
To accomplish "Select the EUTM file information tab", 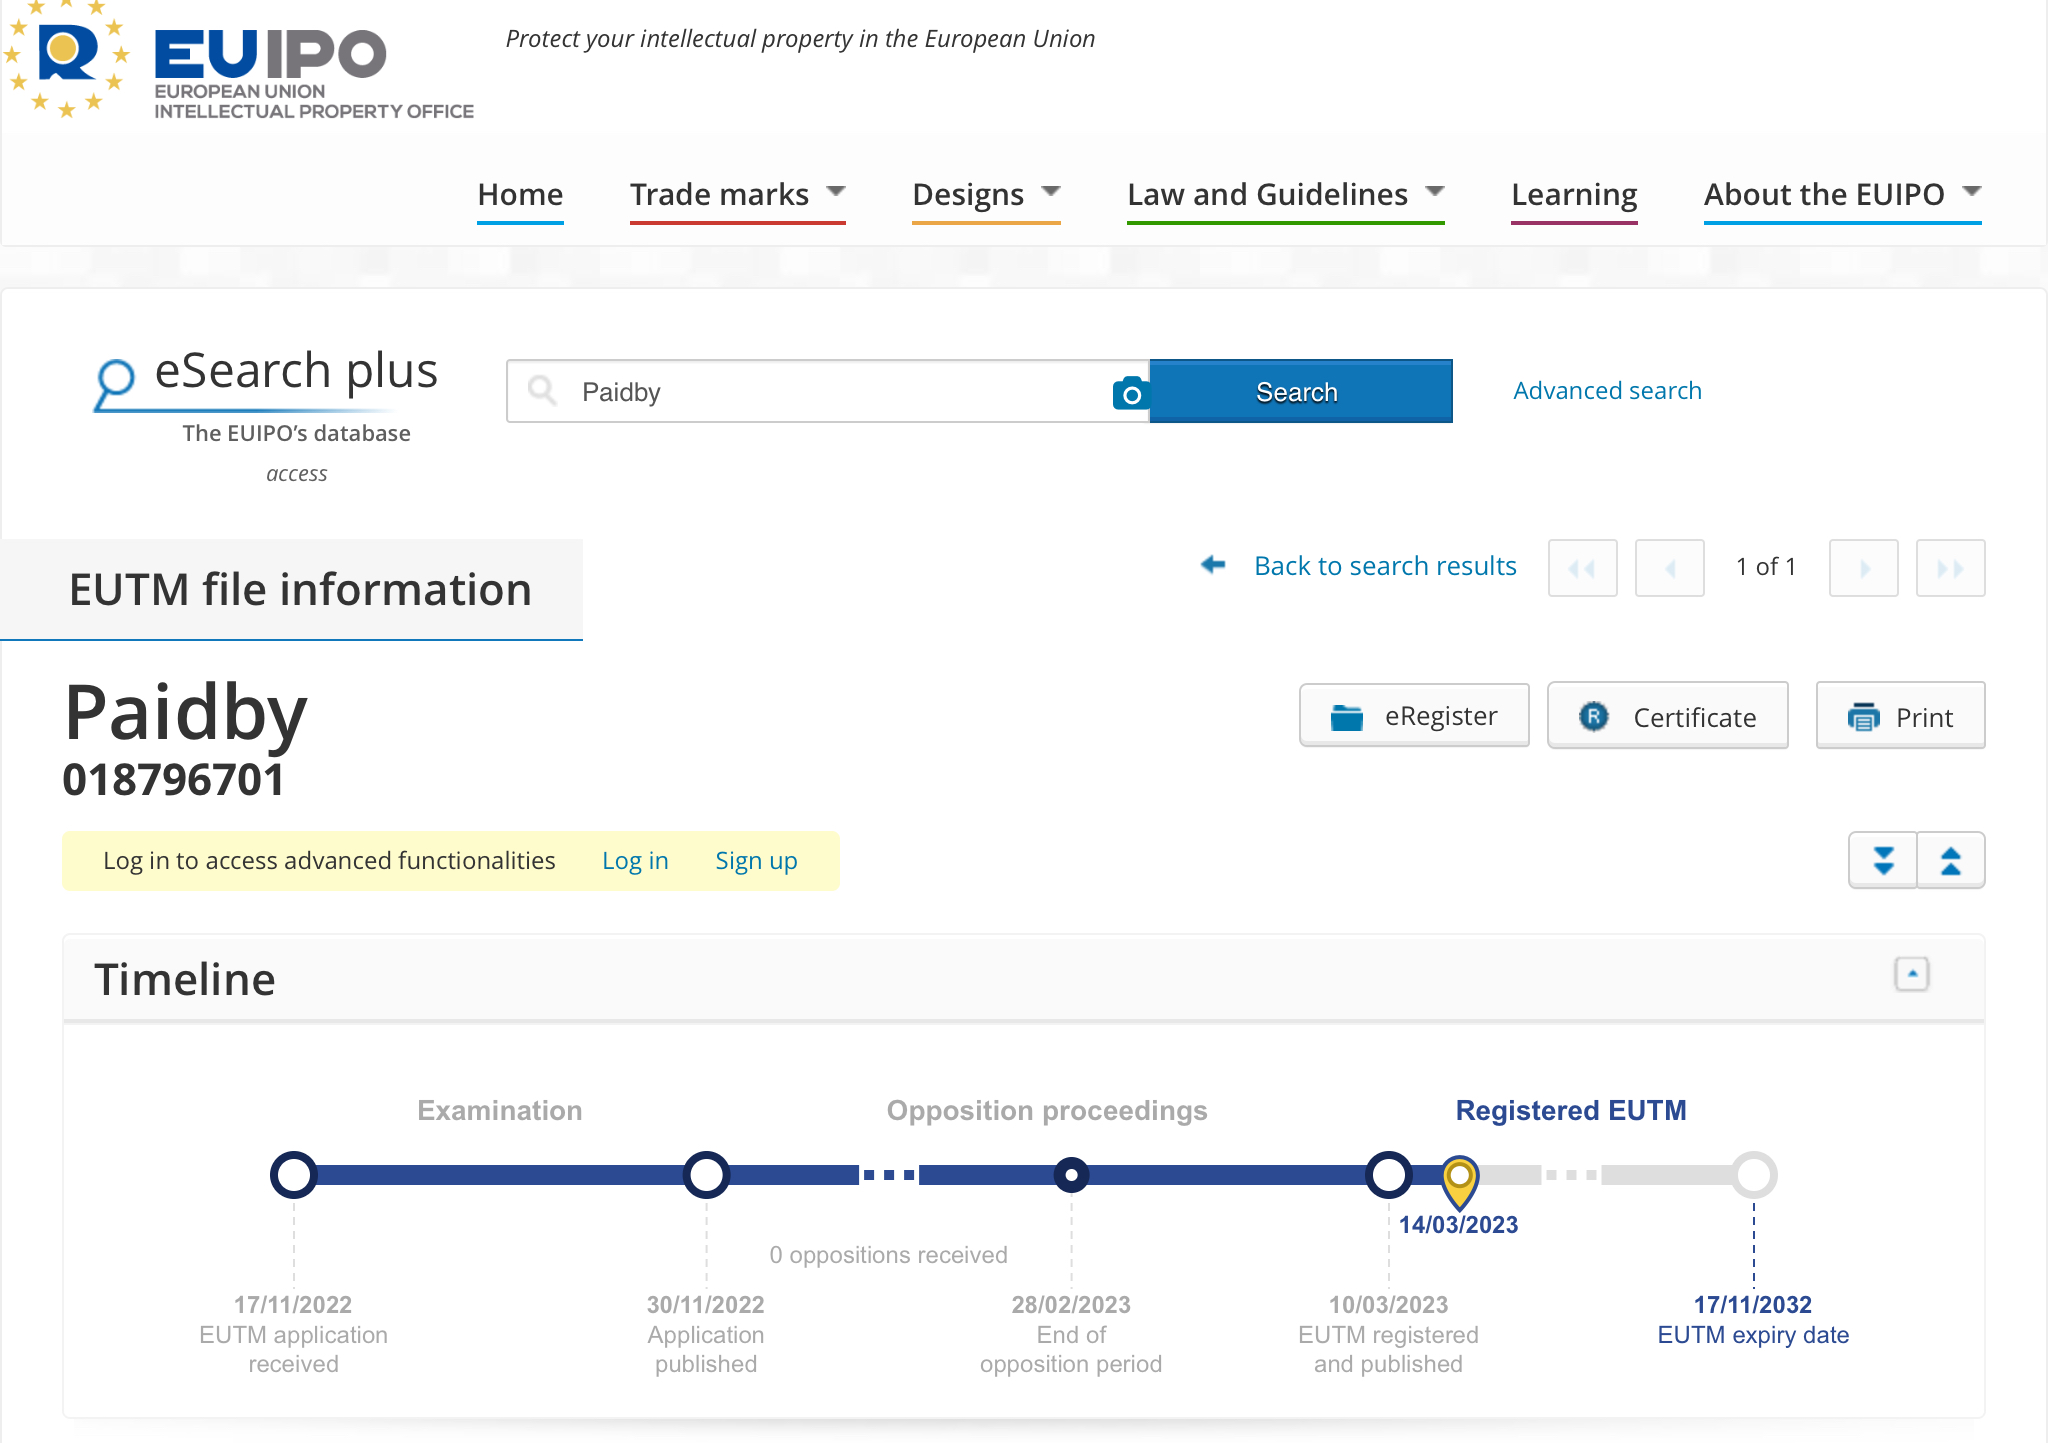I will pos(291,590).
